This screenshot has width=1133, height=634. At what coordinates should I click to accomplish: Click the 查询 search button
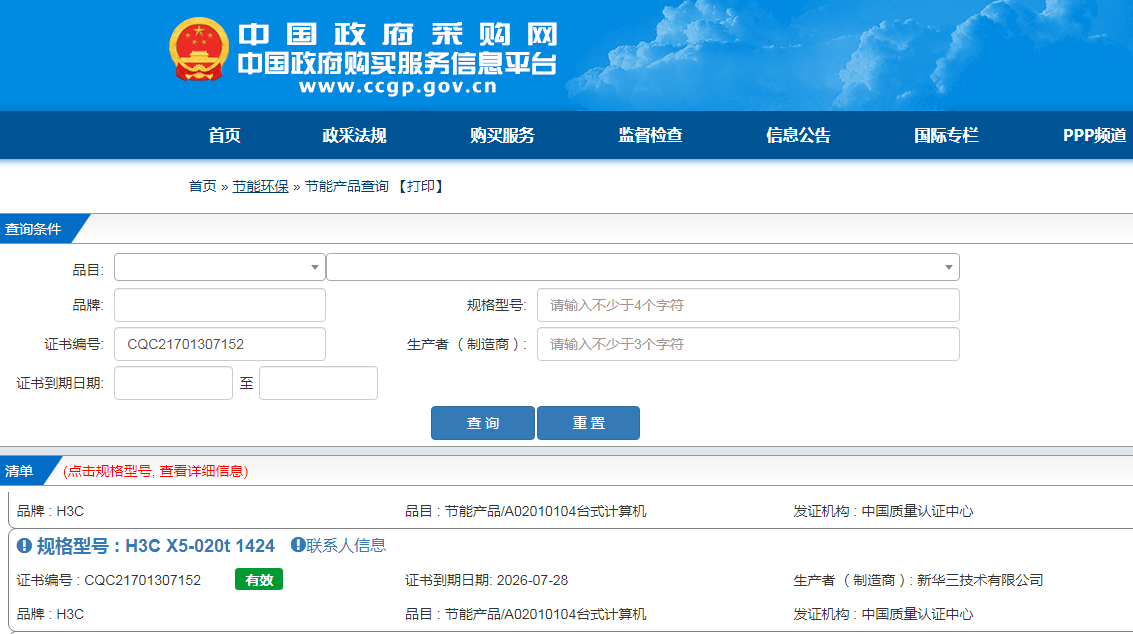click(483, 423)
